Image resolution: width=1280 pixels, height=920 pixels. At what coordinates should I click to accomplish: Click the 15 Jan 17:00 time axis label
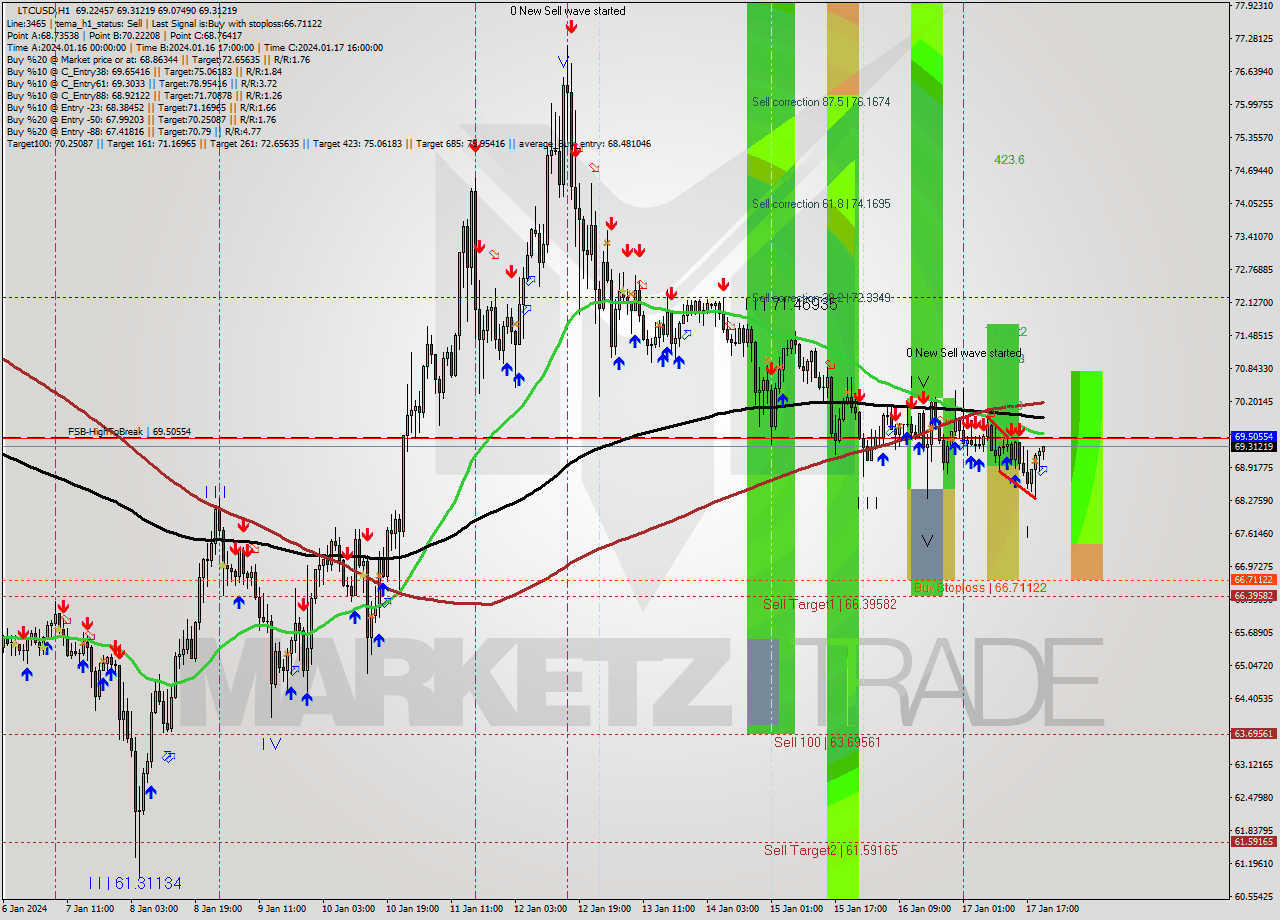(861, 910)
